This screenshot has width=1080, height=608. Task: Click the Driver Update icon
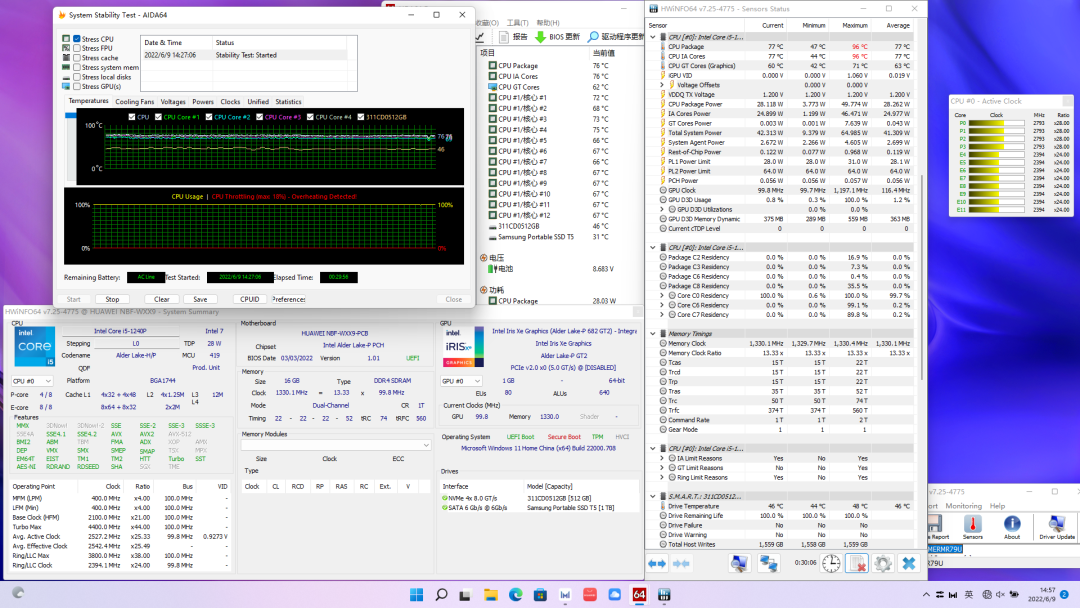coord(1057,524)
